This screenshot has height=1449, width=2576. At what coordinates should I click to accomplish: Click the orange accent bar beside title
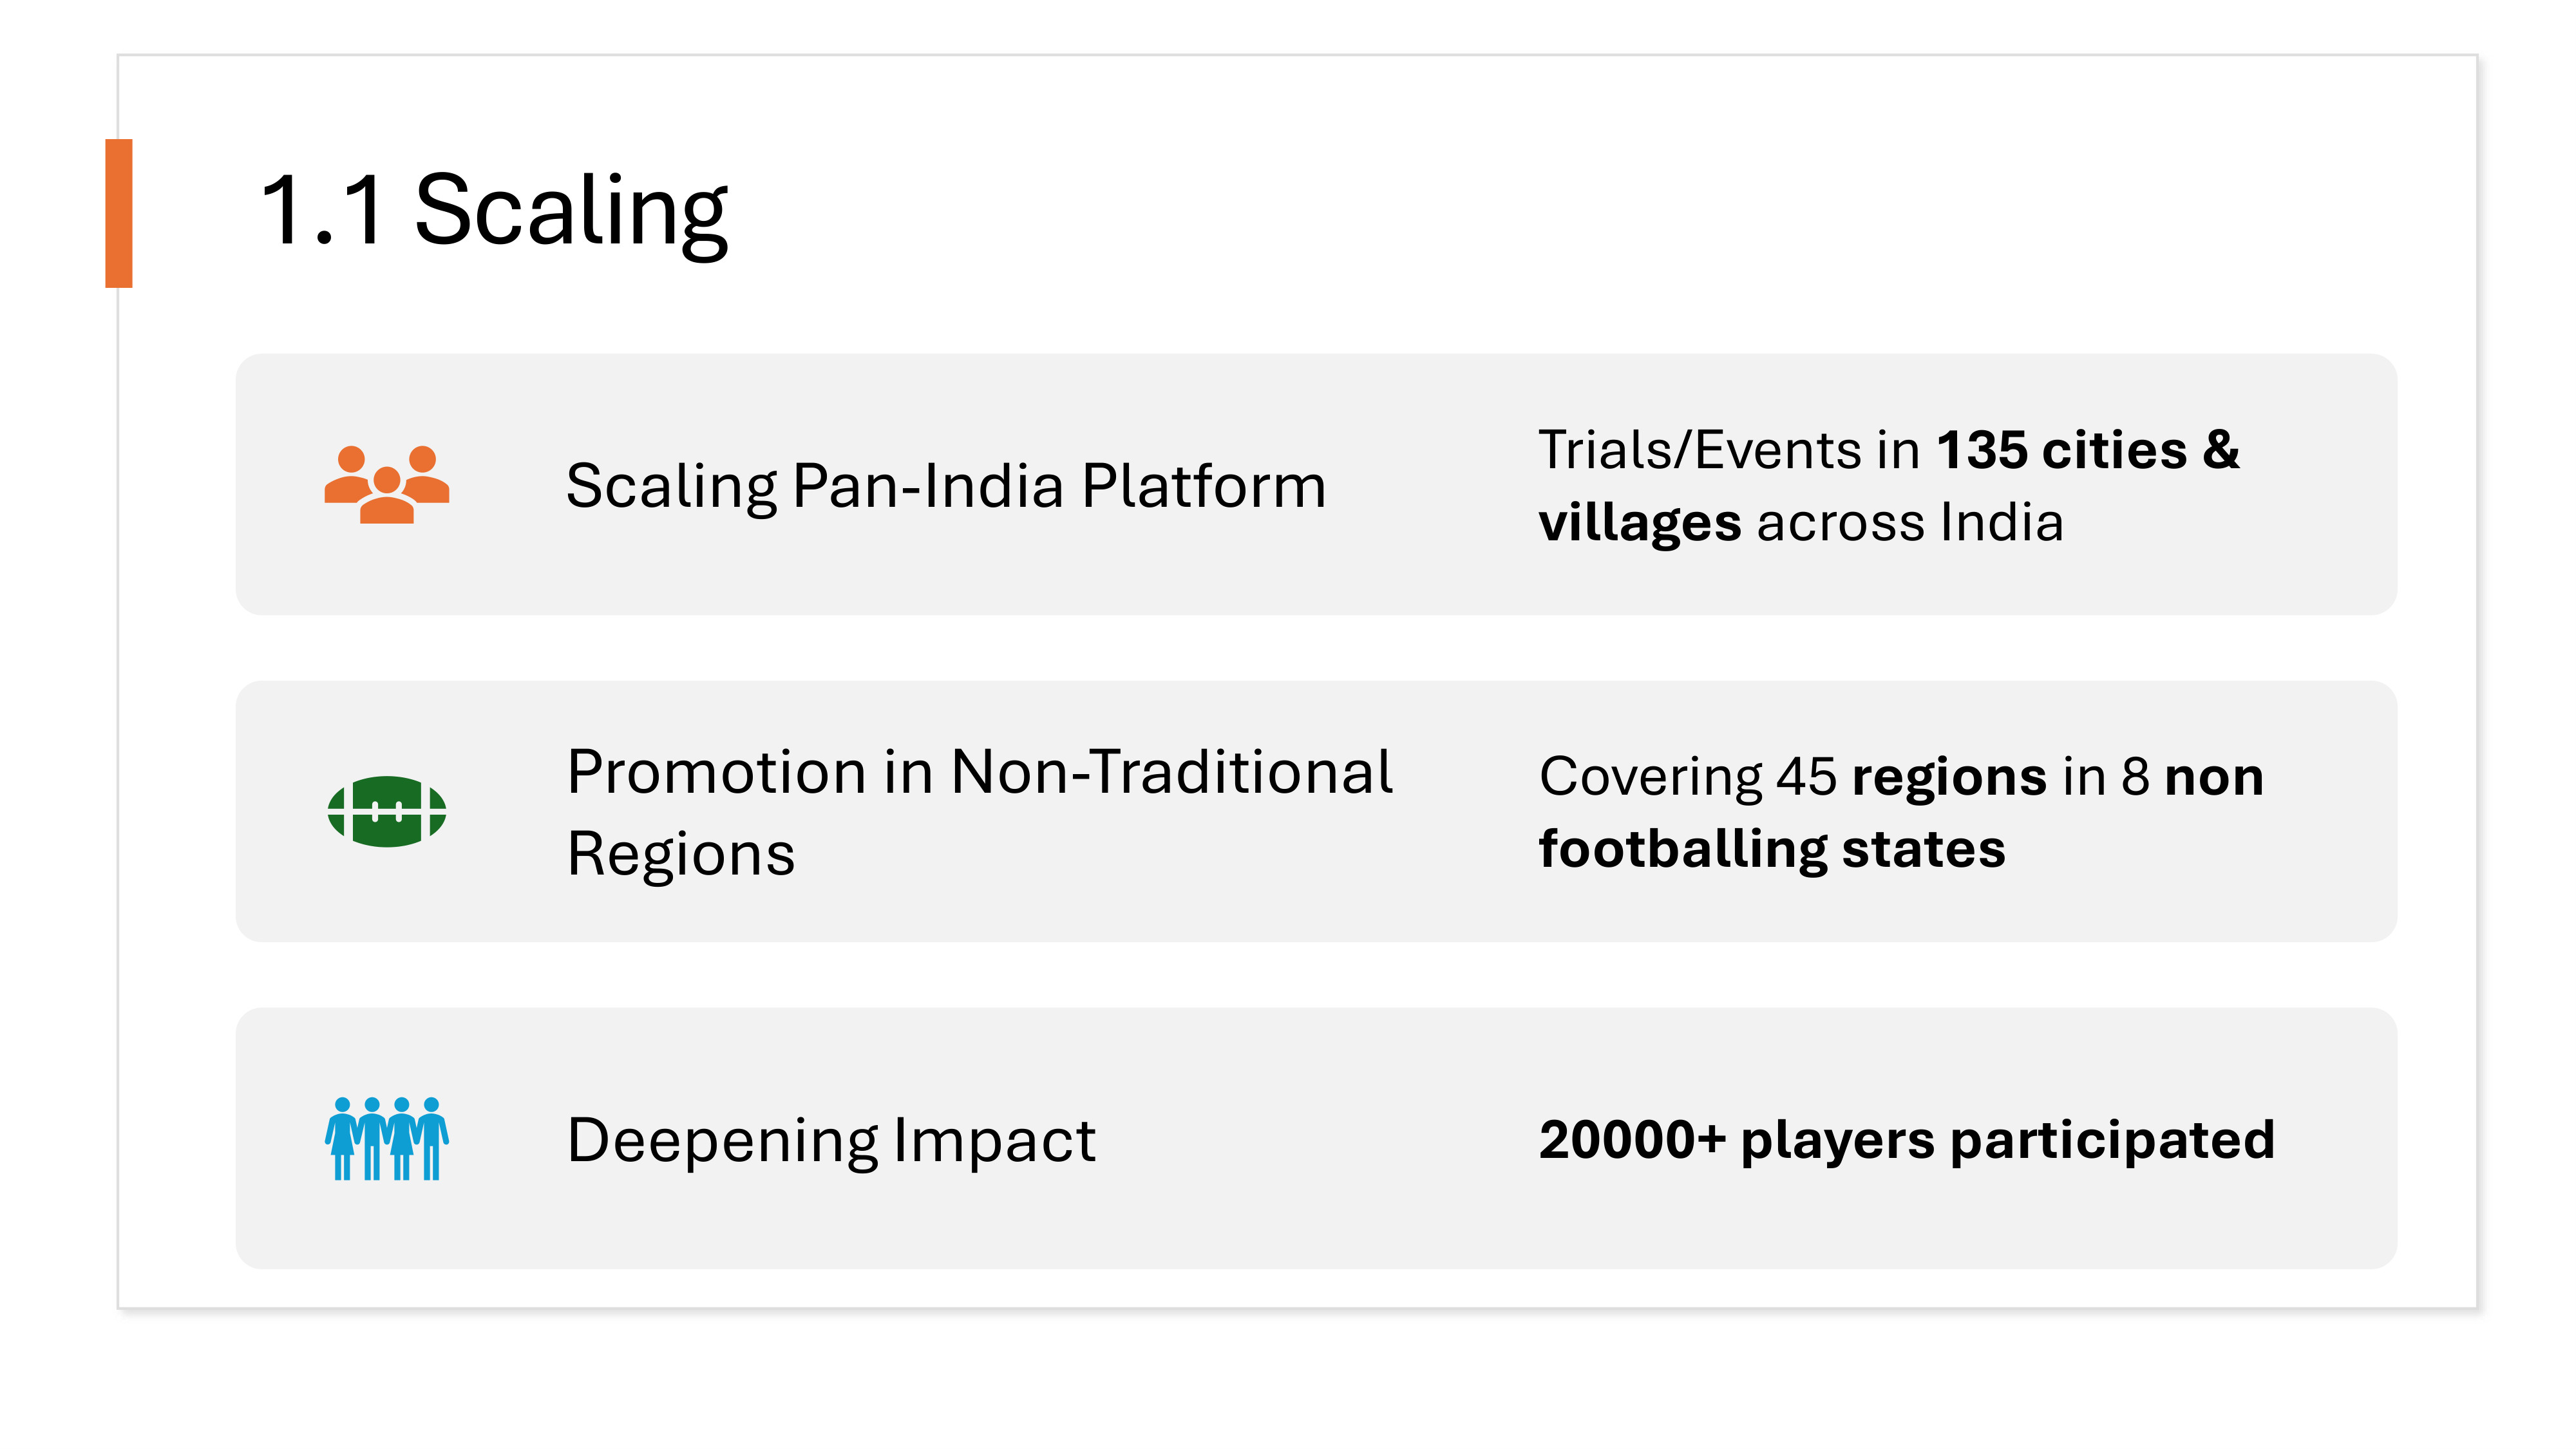click(119, 213)
